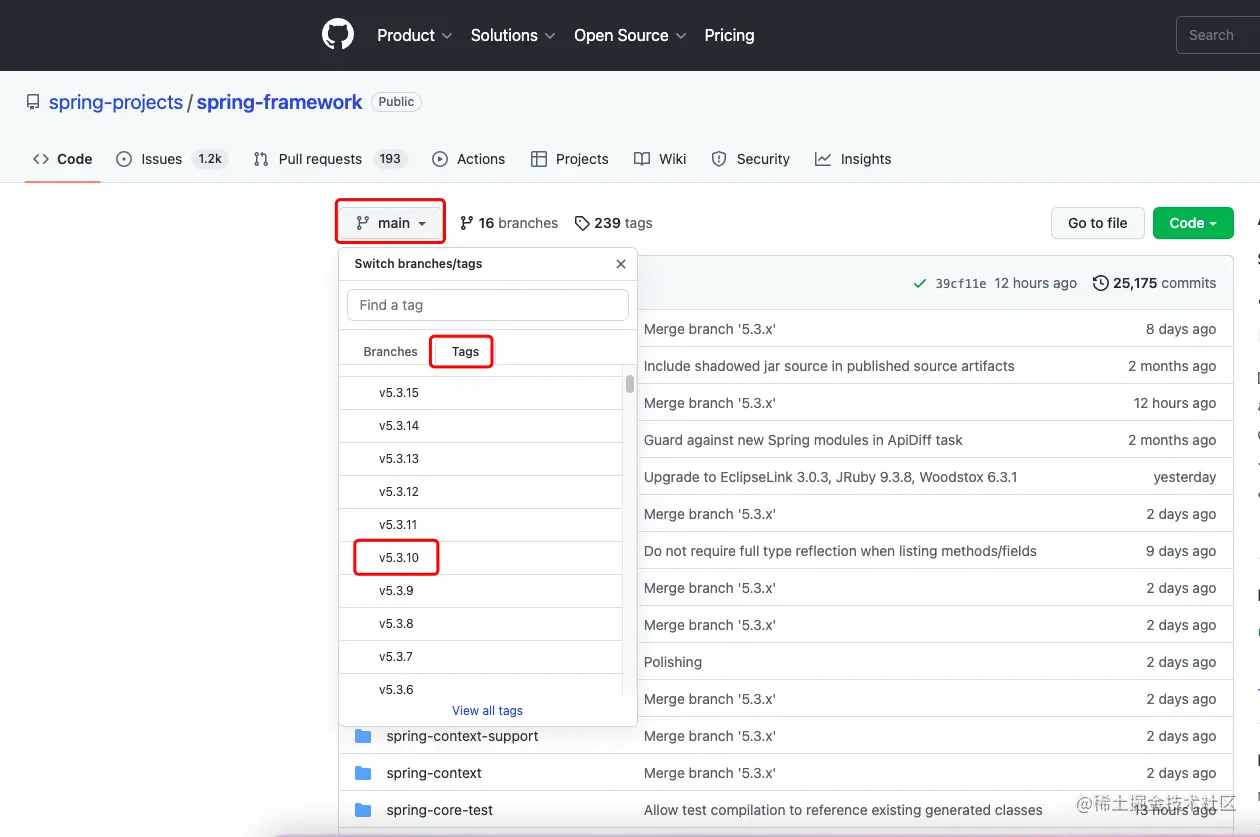Select tag v5.3.8
The height and width of the screenshot is (837, 1260).
coord(481,624)
